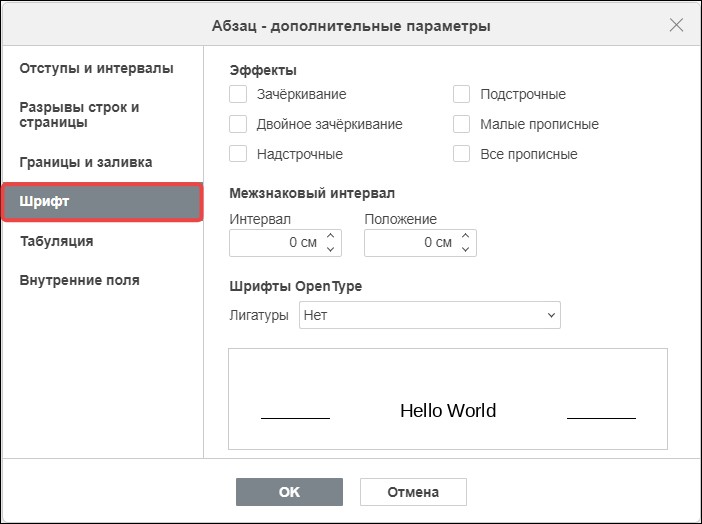
Task: Go to the Табуляция section
Action: (56, 241)
